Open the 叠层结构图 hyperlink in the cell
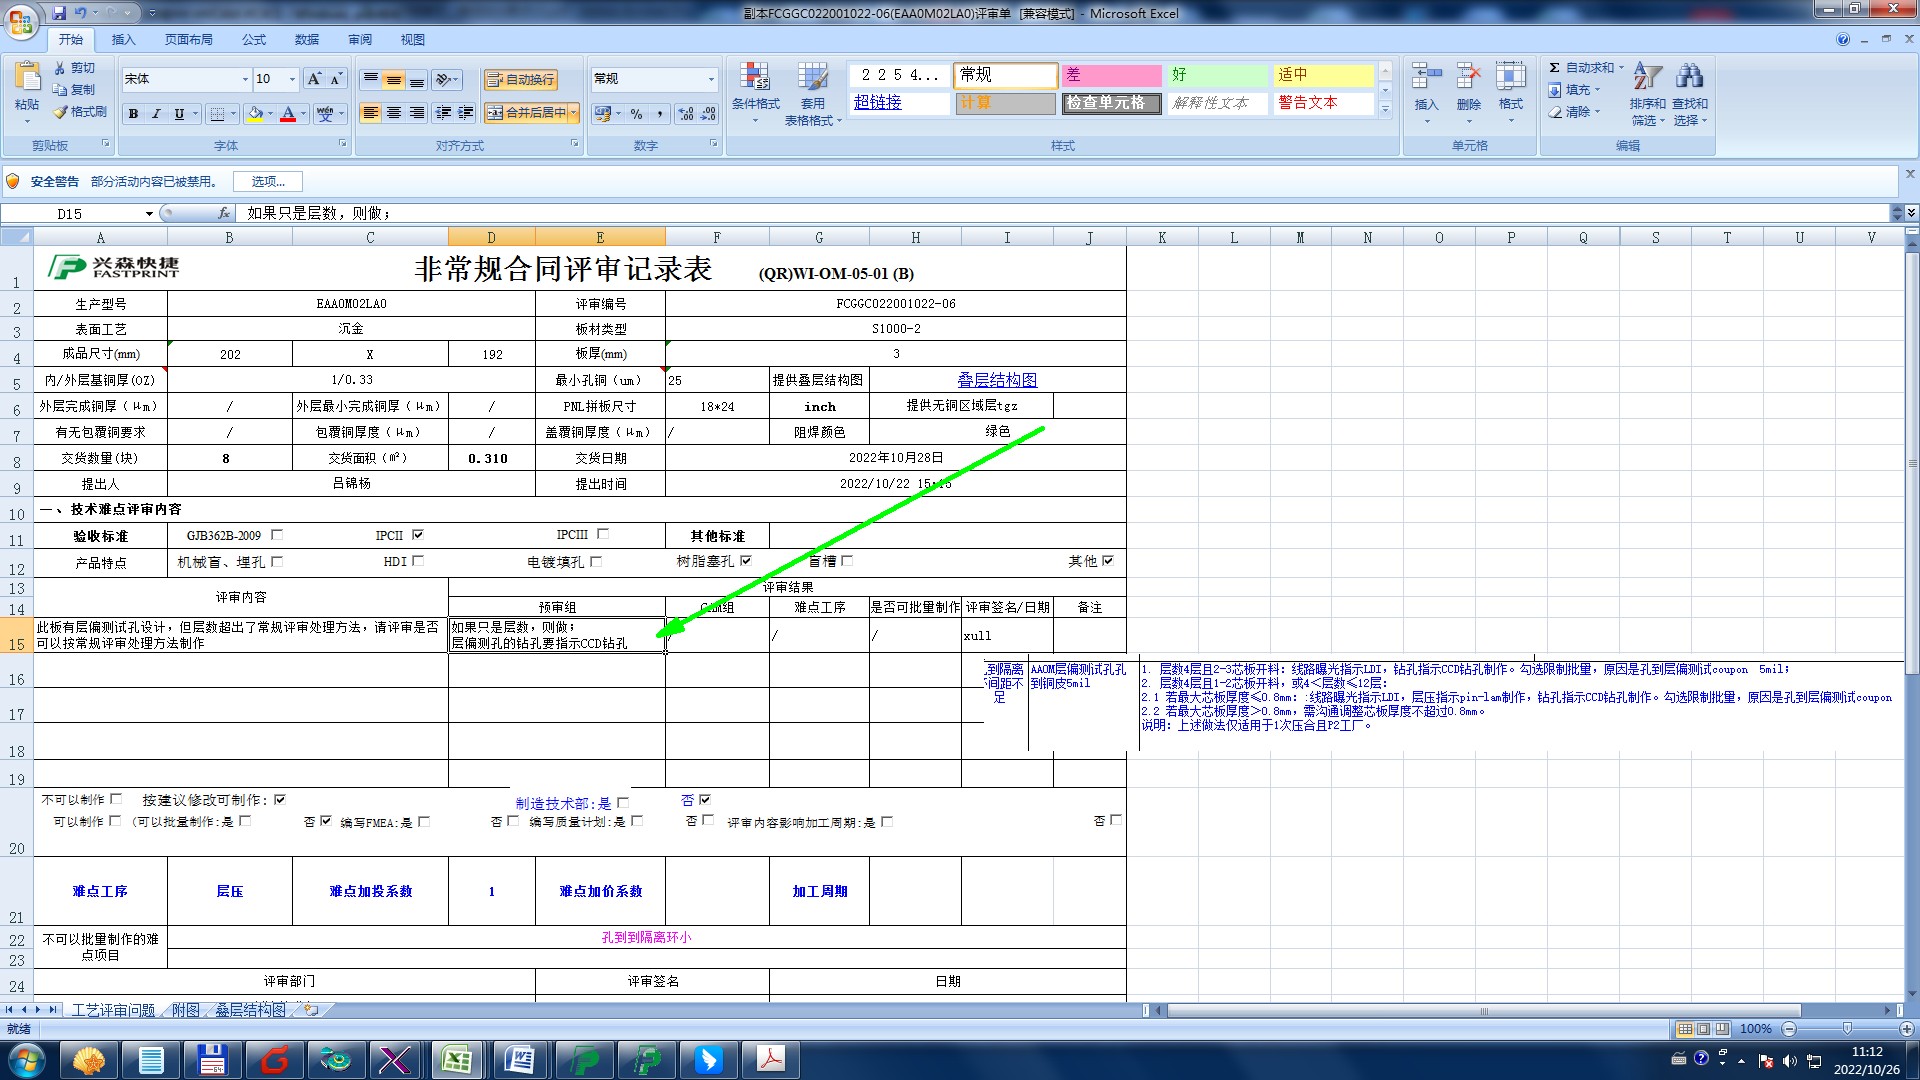Screen dimensions: 1920x1080 point(997,380)
